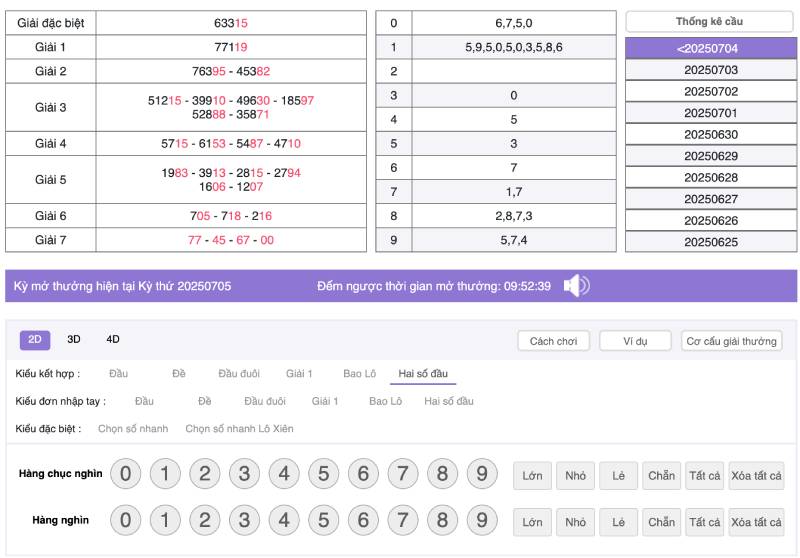Select draw date 20250703 from list
This screenshot has width=800, height=558.
(x=711, y=70)
